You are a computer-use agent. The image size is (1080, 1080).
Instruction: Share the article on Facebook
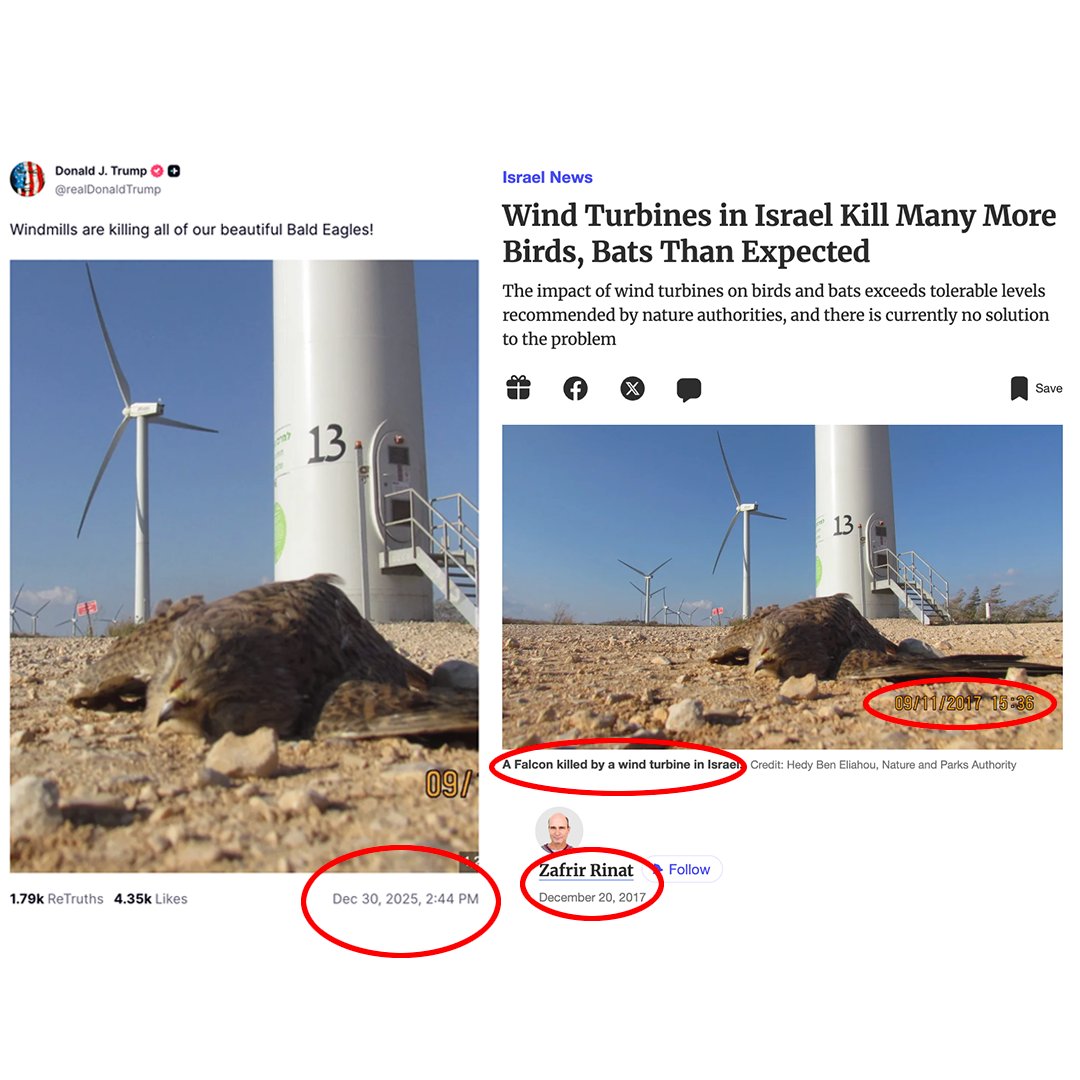tap(575, 388)
